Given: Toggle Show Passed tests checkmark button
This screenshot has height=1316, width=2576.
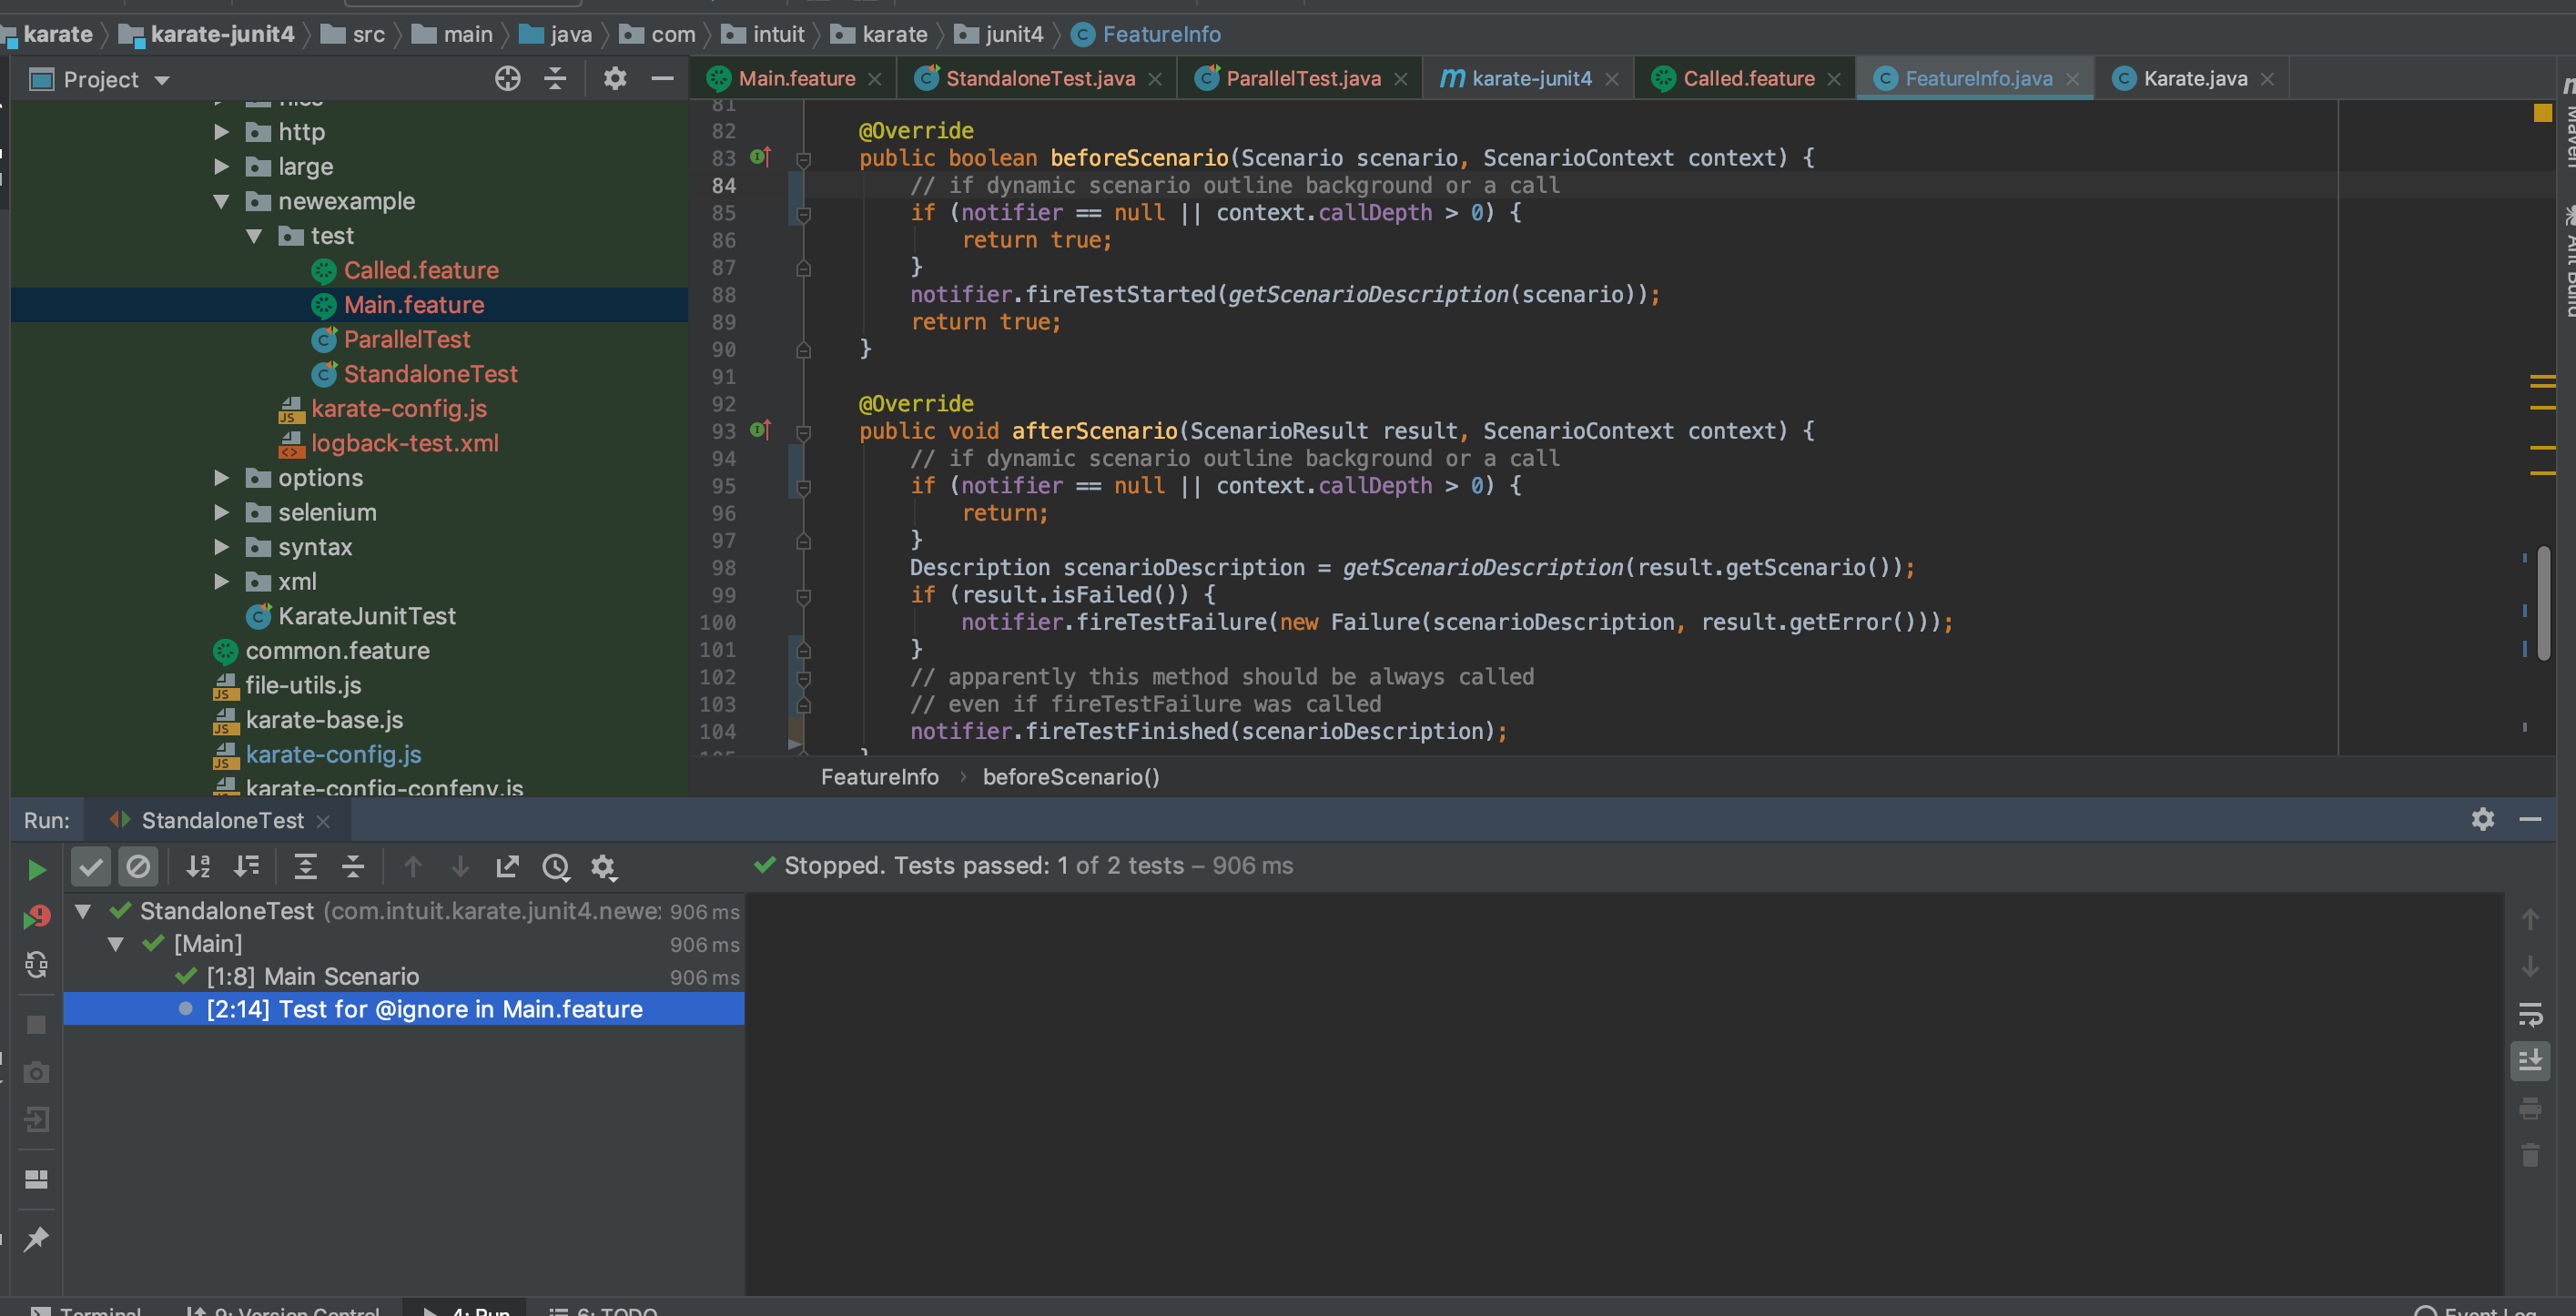Looking at the screenshot, I should pos(90,866).
